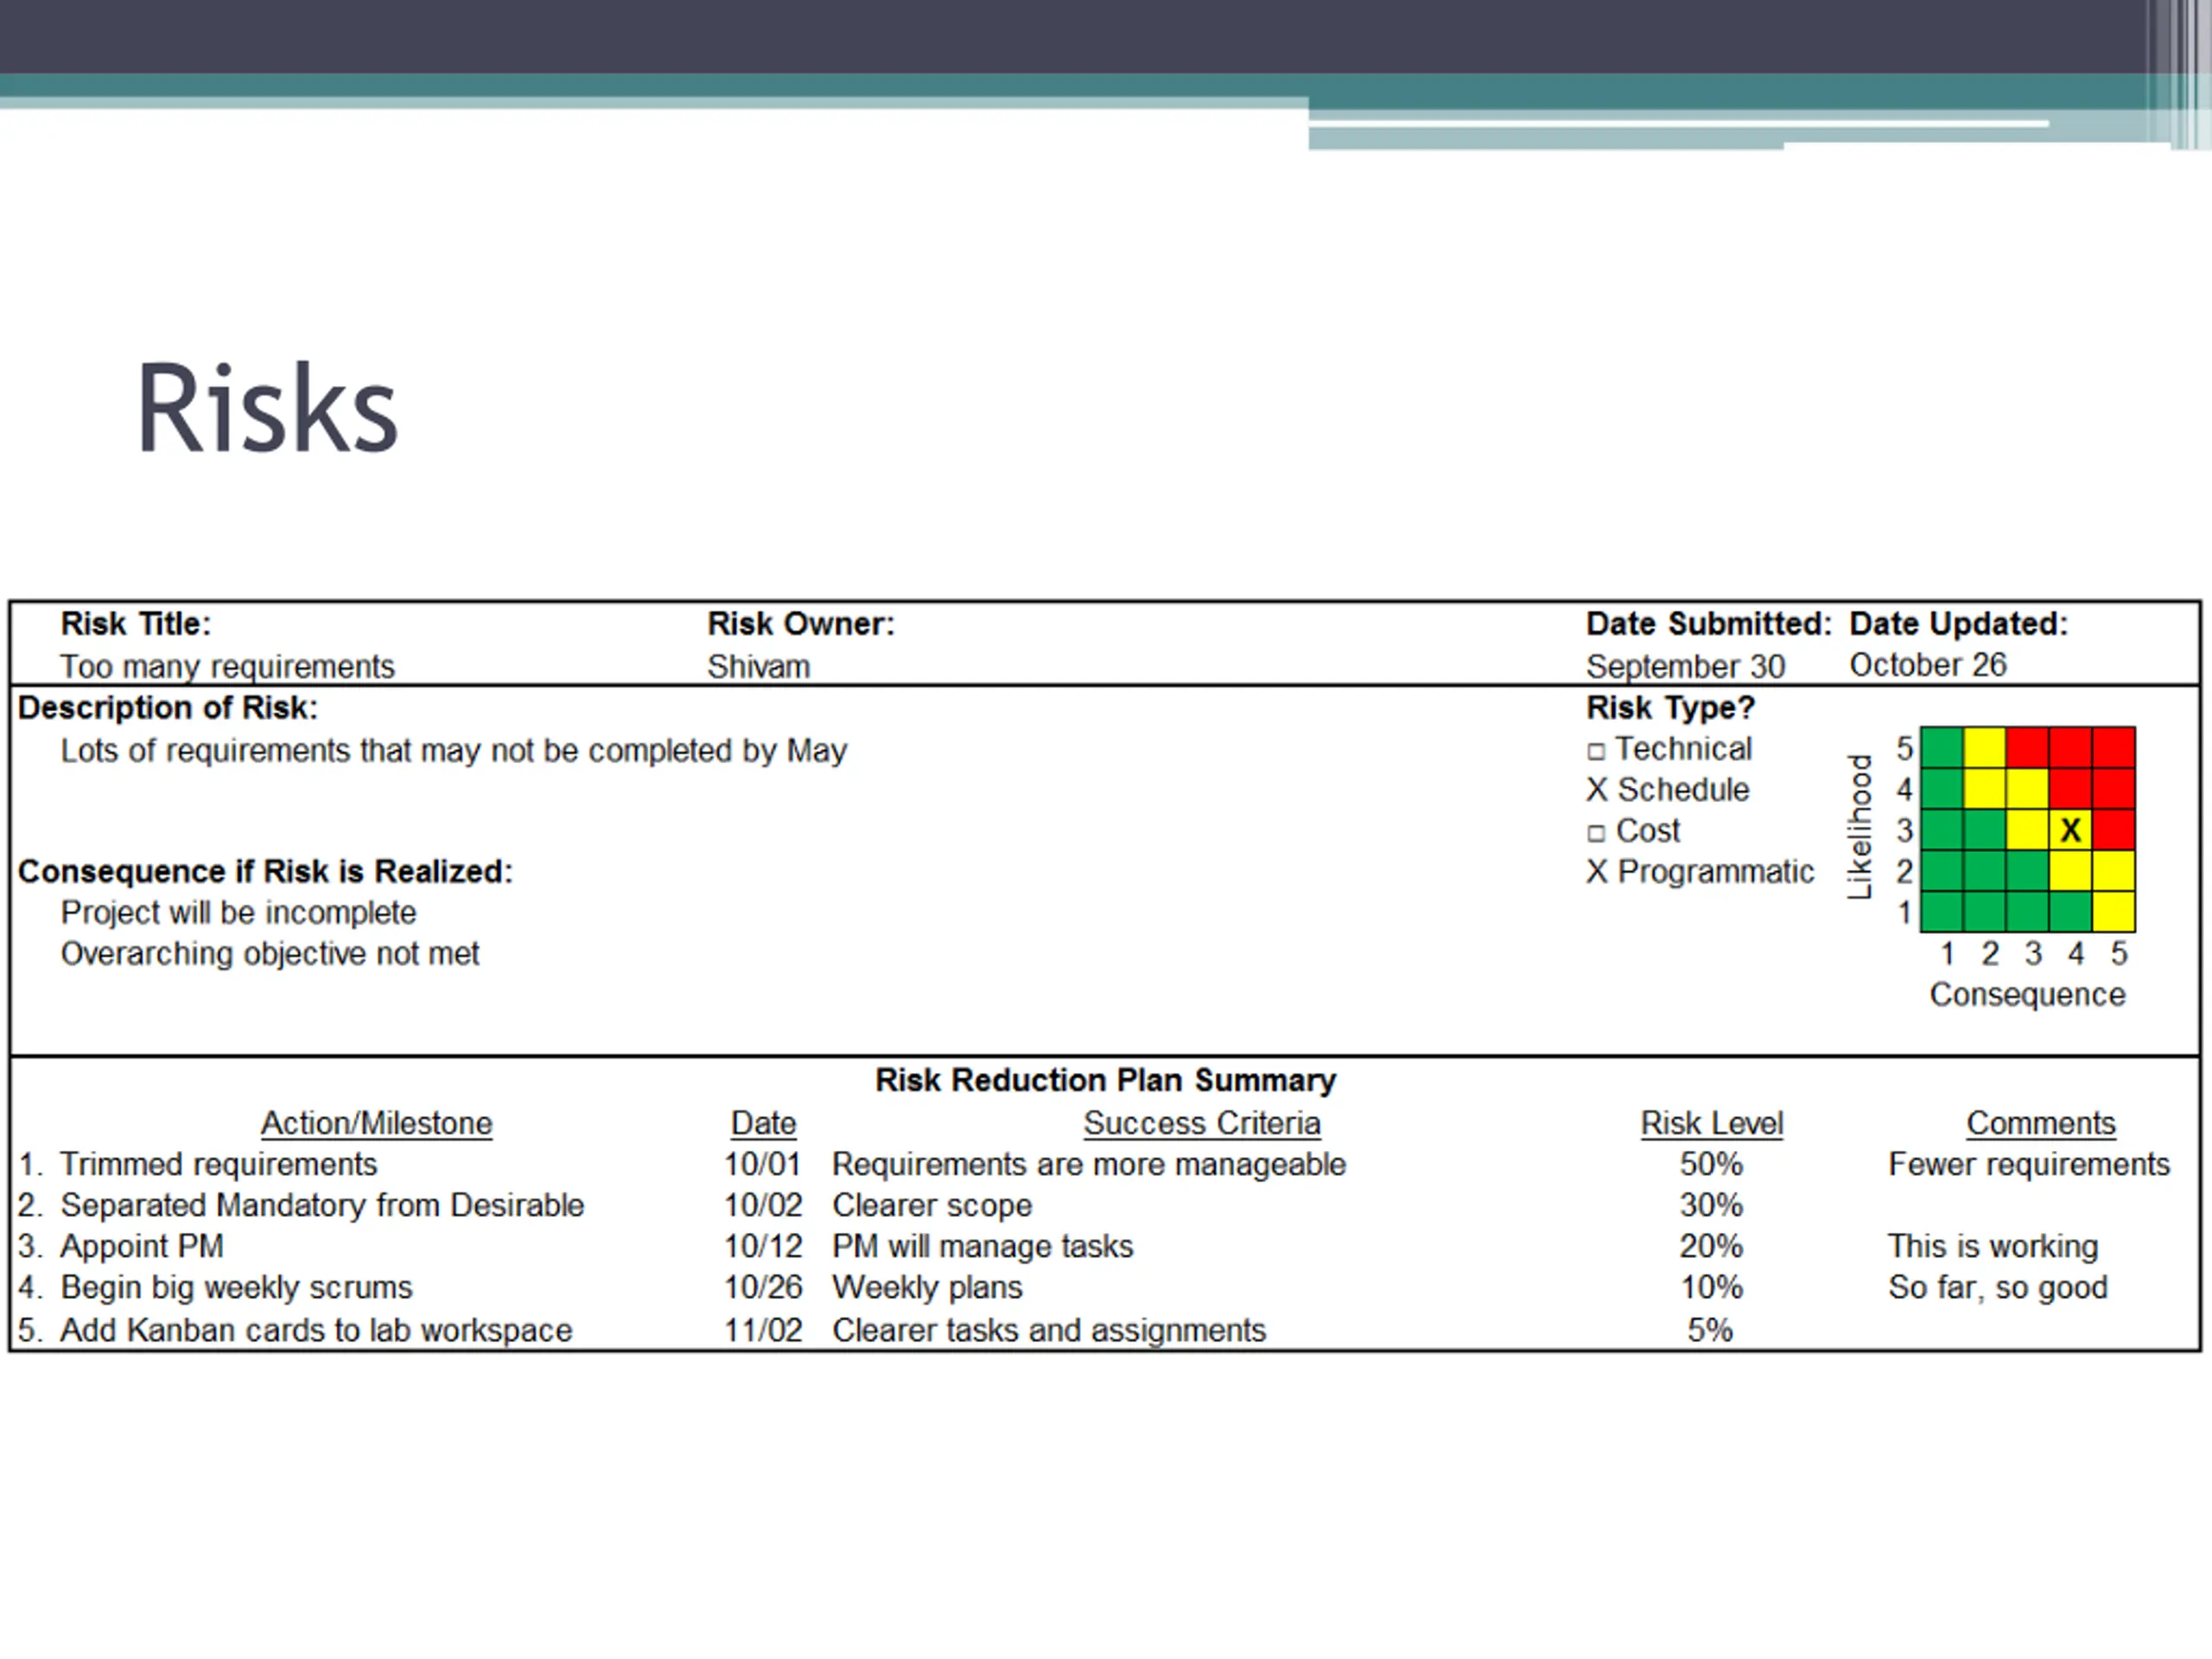The width and height of the screenshot is (2212, 1659).
Task: Click the Comments column header
Action: click(2040, 1123)
